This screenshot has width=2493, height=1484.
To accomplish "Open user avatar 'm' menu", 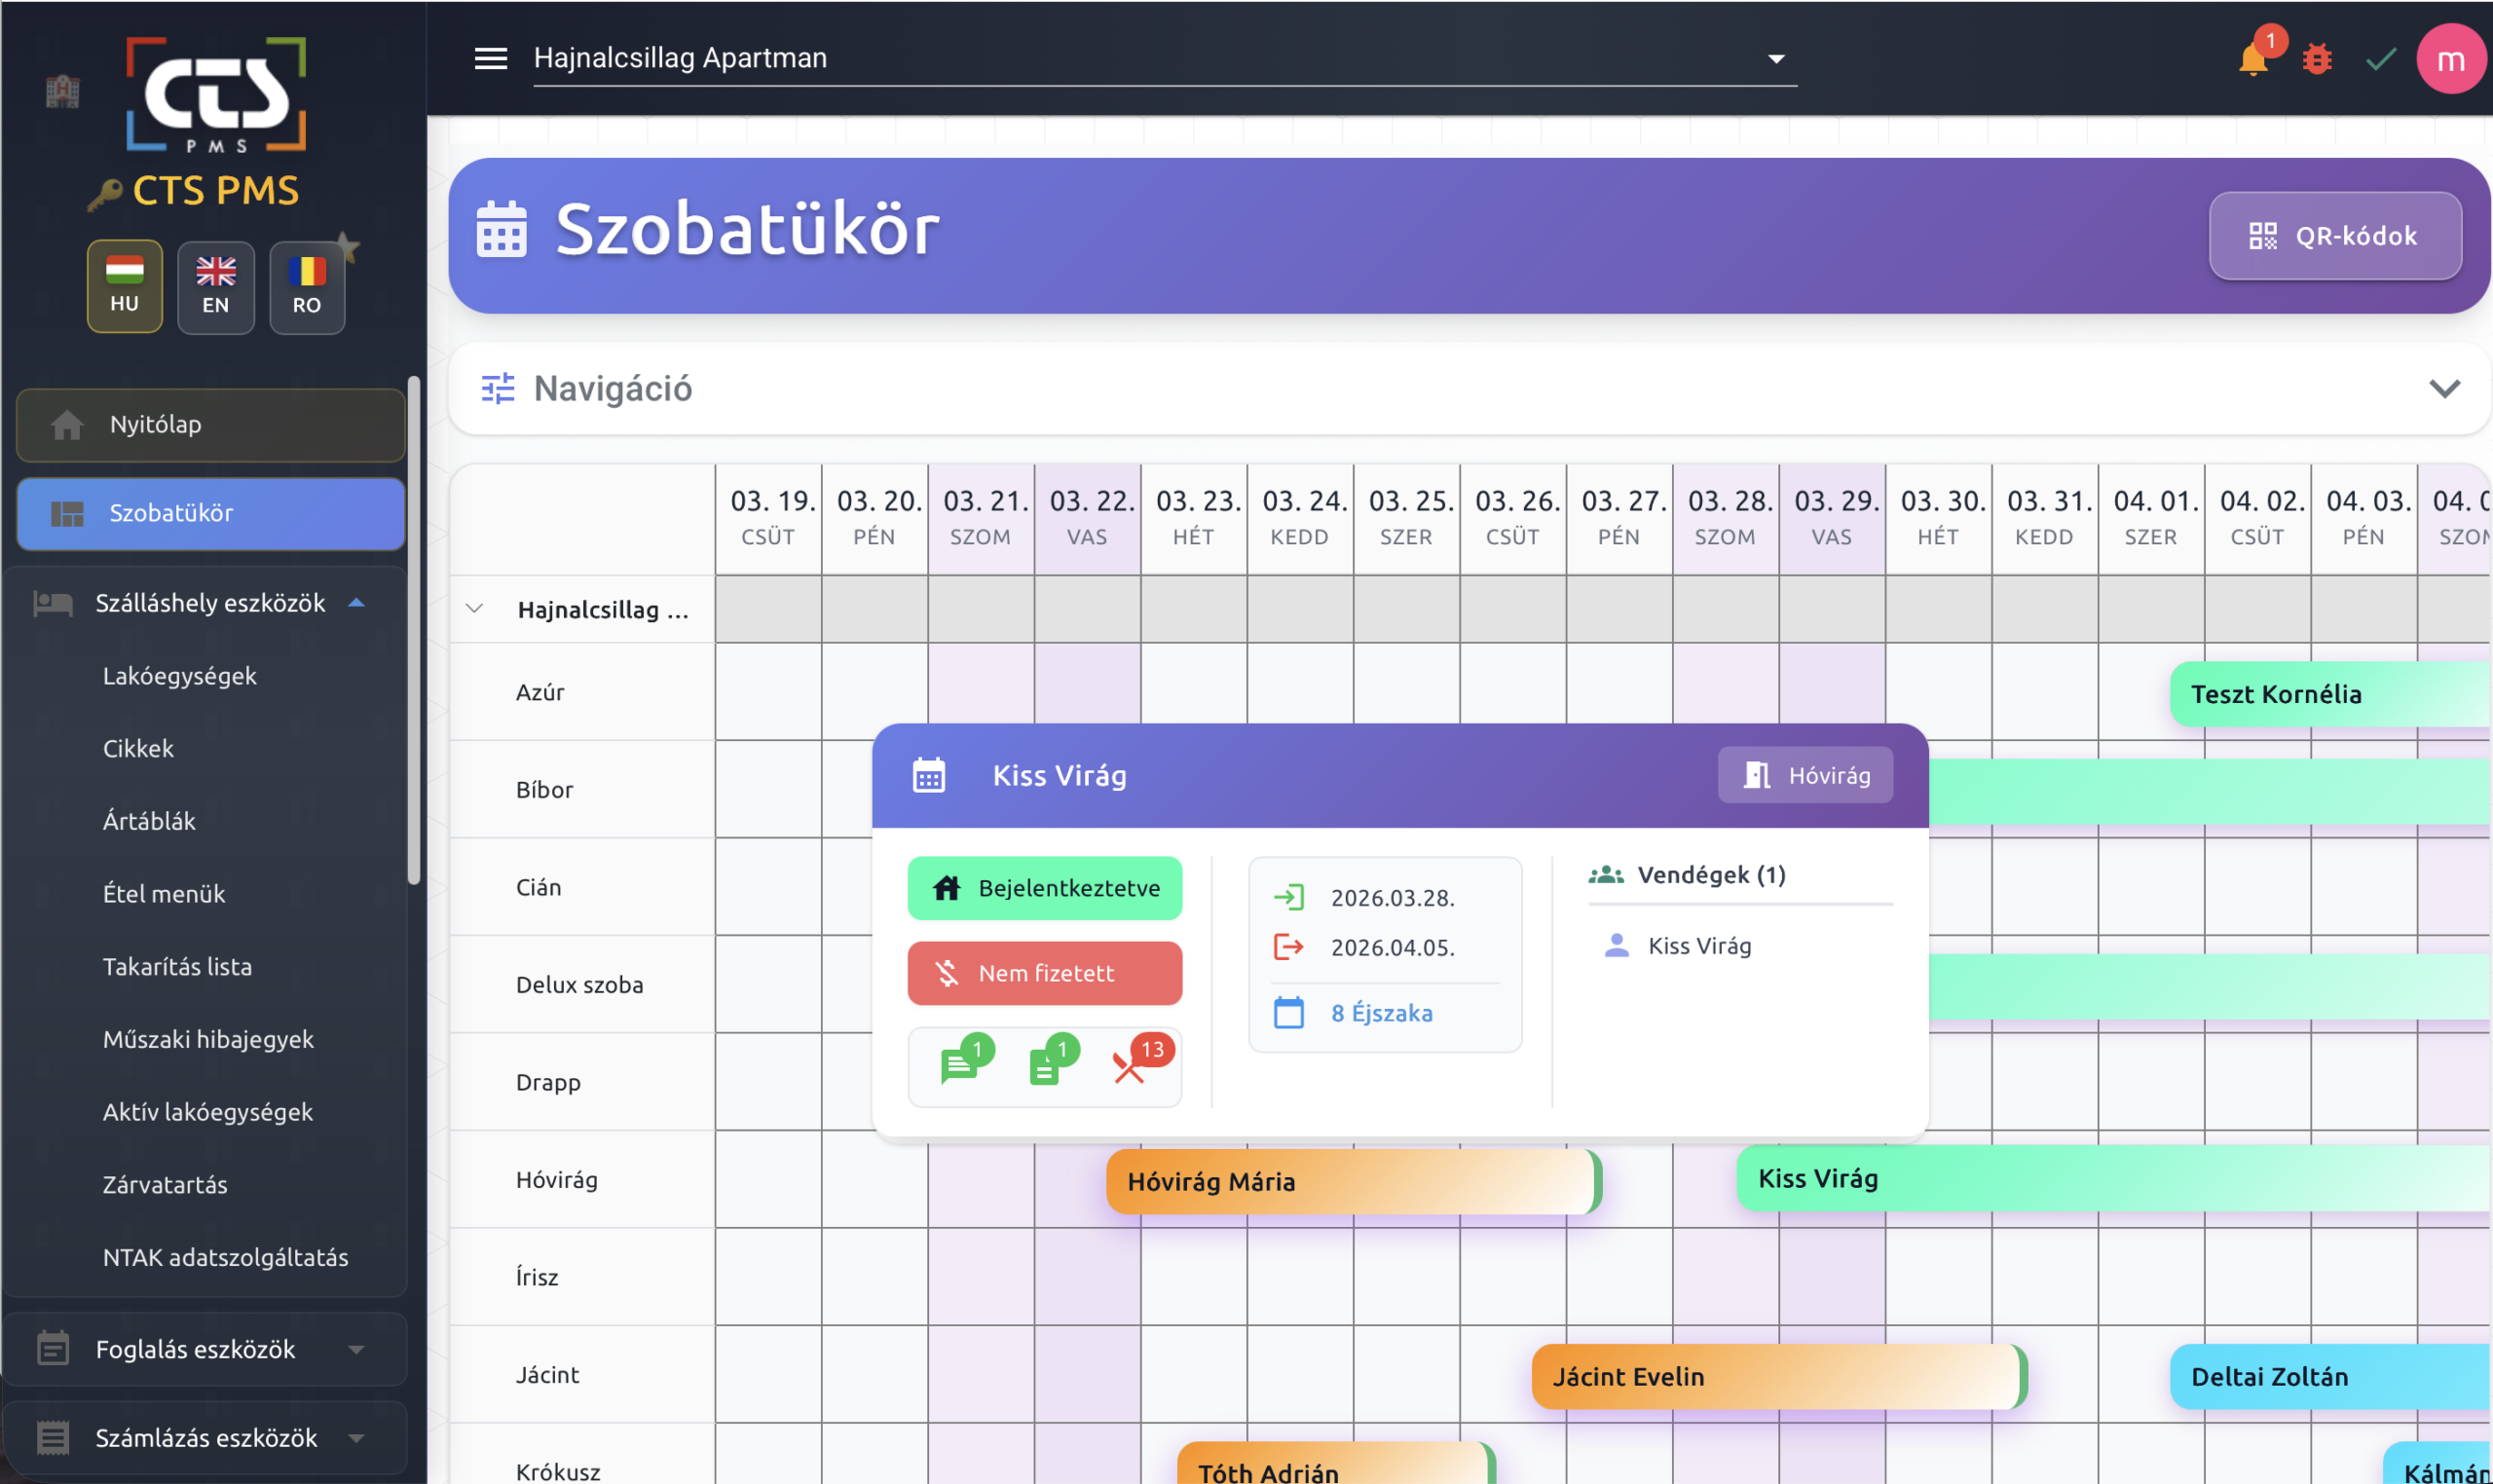I will click(2450, 60).
